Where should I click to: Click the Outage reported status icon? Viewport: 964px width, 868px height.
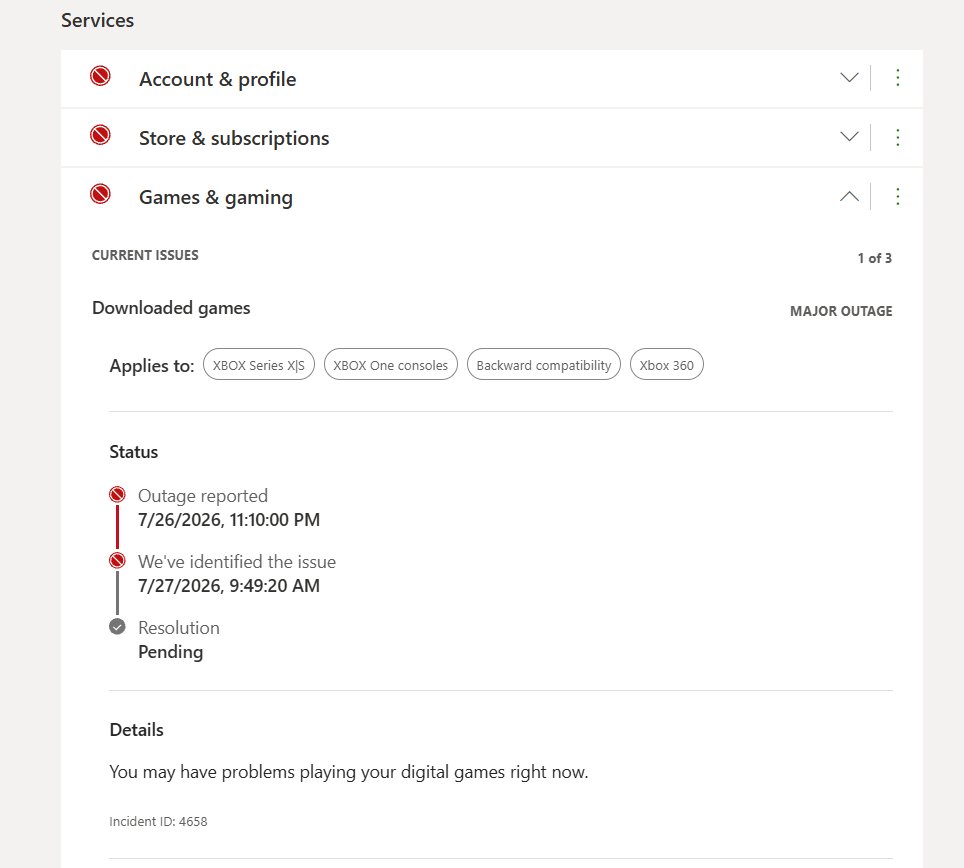tap(117, 494)
